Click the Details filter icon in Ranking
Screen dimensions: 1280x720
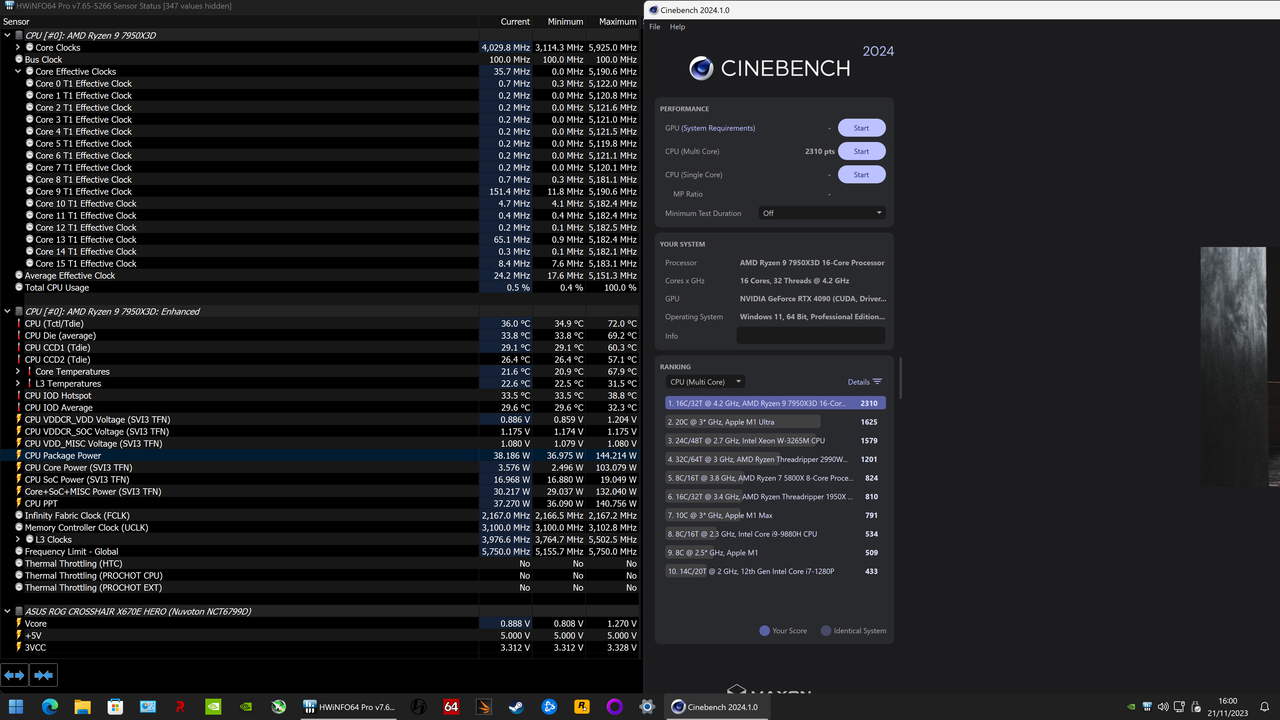point(877,382)
